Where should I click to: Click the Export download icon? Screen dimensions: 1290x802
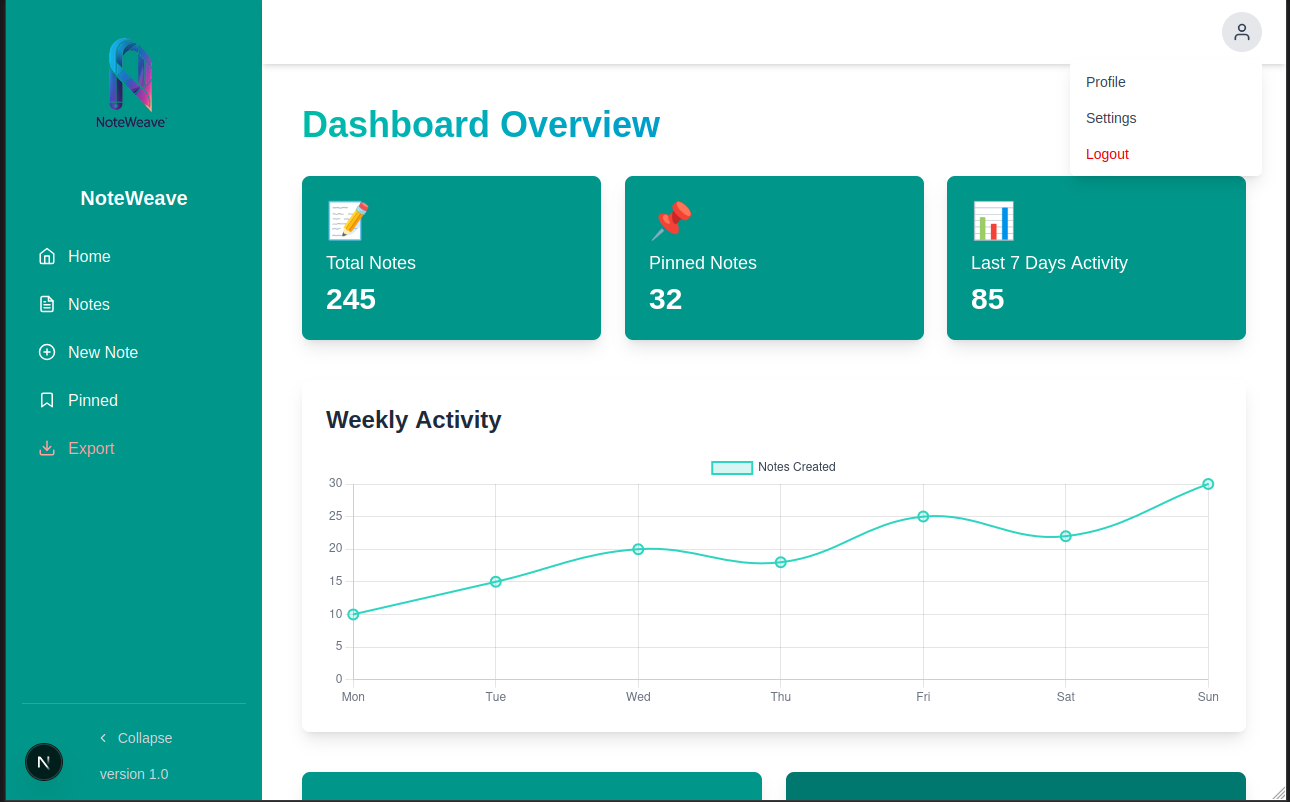pos(47,448)
